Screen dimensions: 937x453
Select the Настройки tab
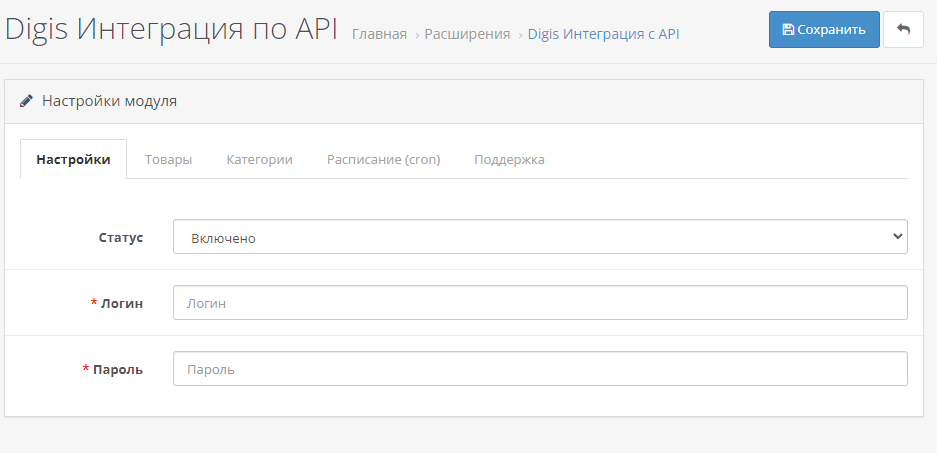74,160
